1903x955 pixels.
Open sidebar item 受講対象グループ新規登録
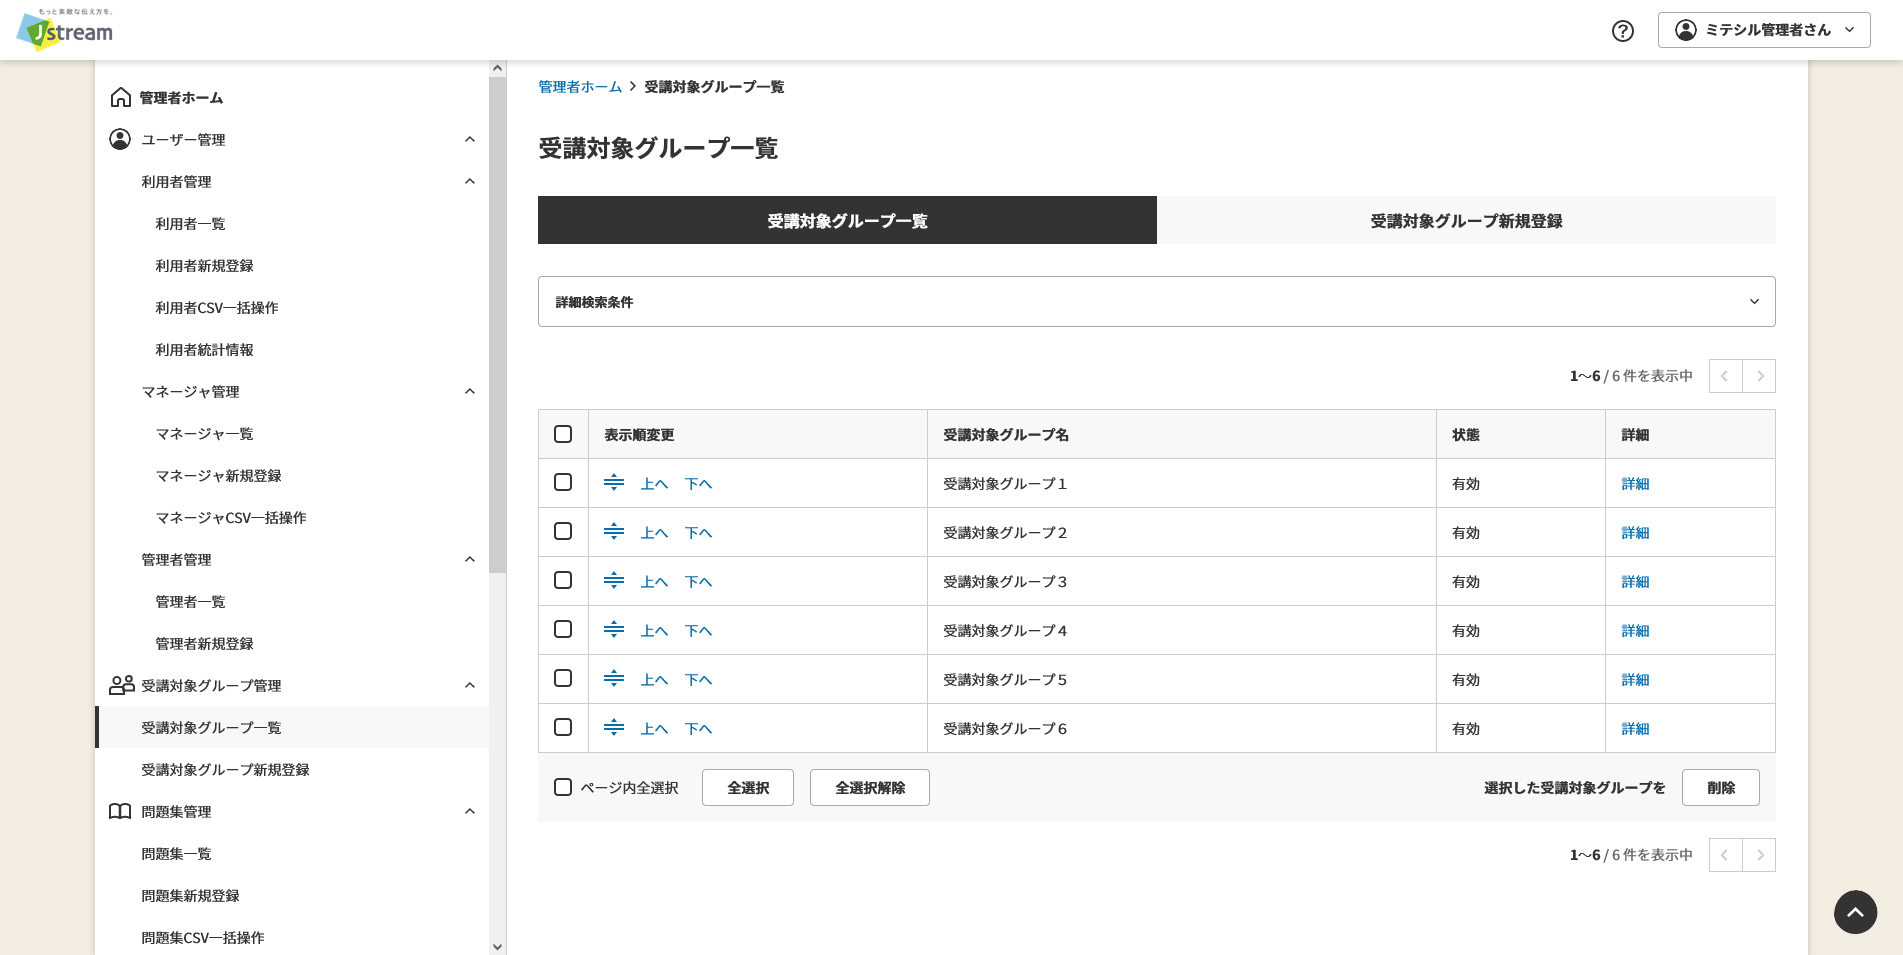tap(225, 770)
